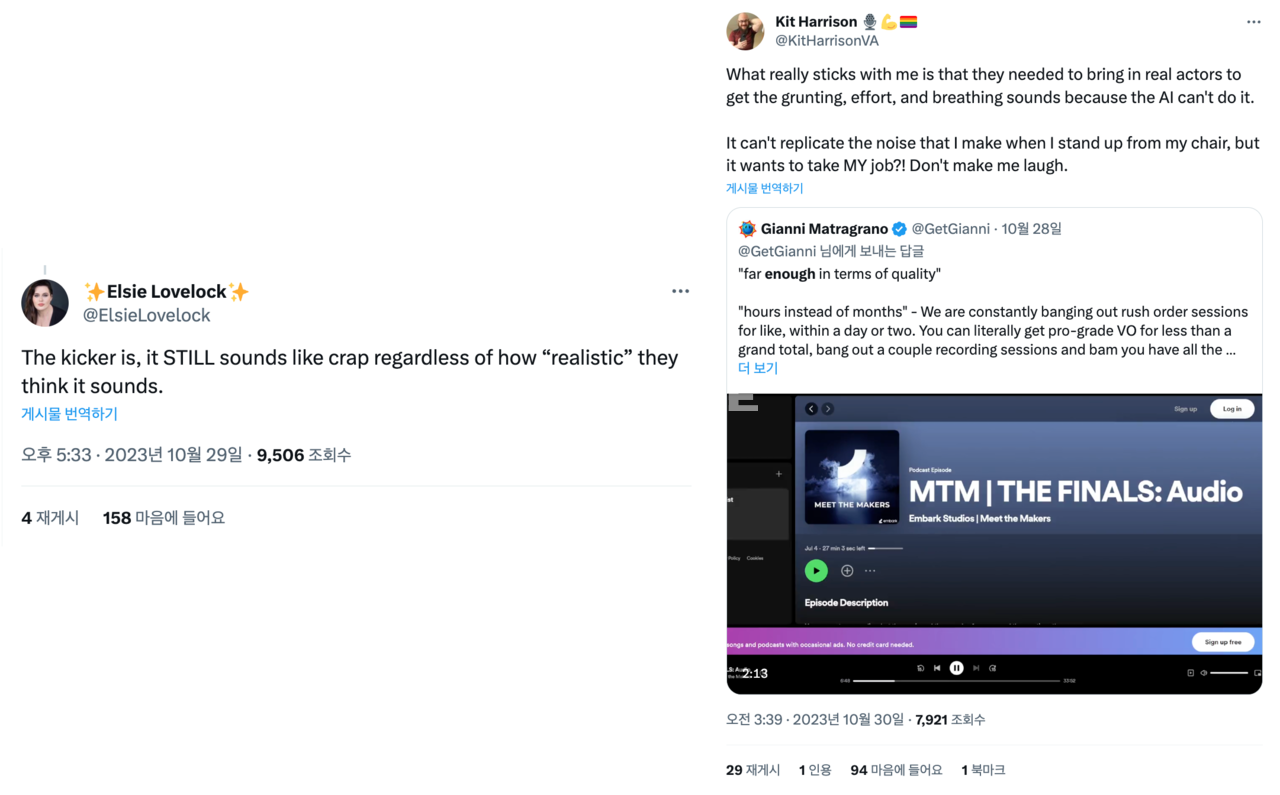
Task: Click Gianni Matragrano's verified badge
Action: click(899, 229)
